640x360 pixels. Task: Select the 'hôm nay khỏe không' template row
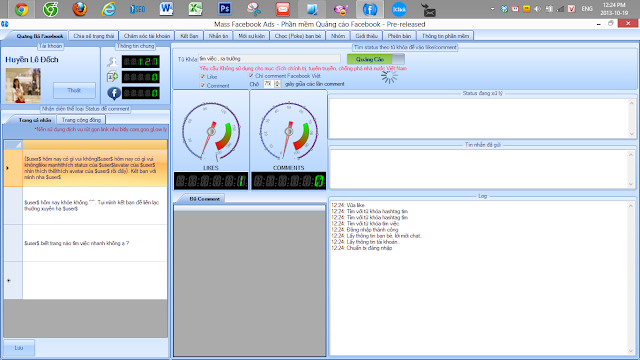coord(86,206)
